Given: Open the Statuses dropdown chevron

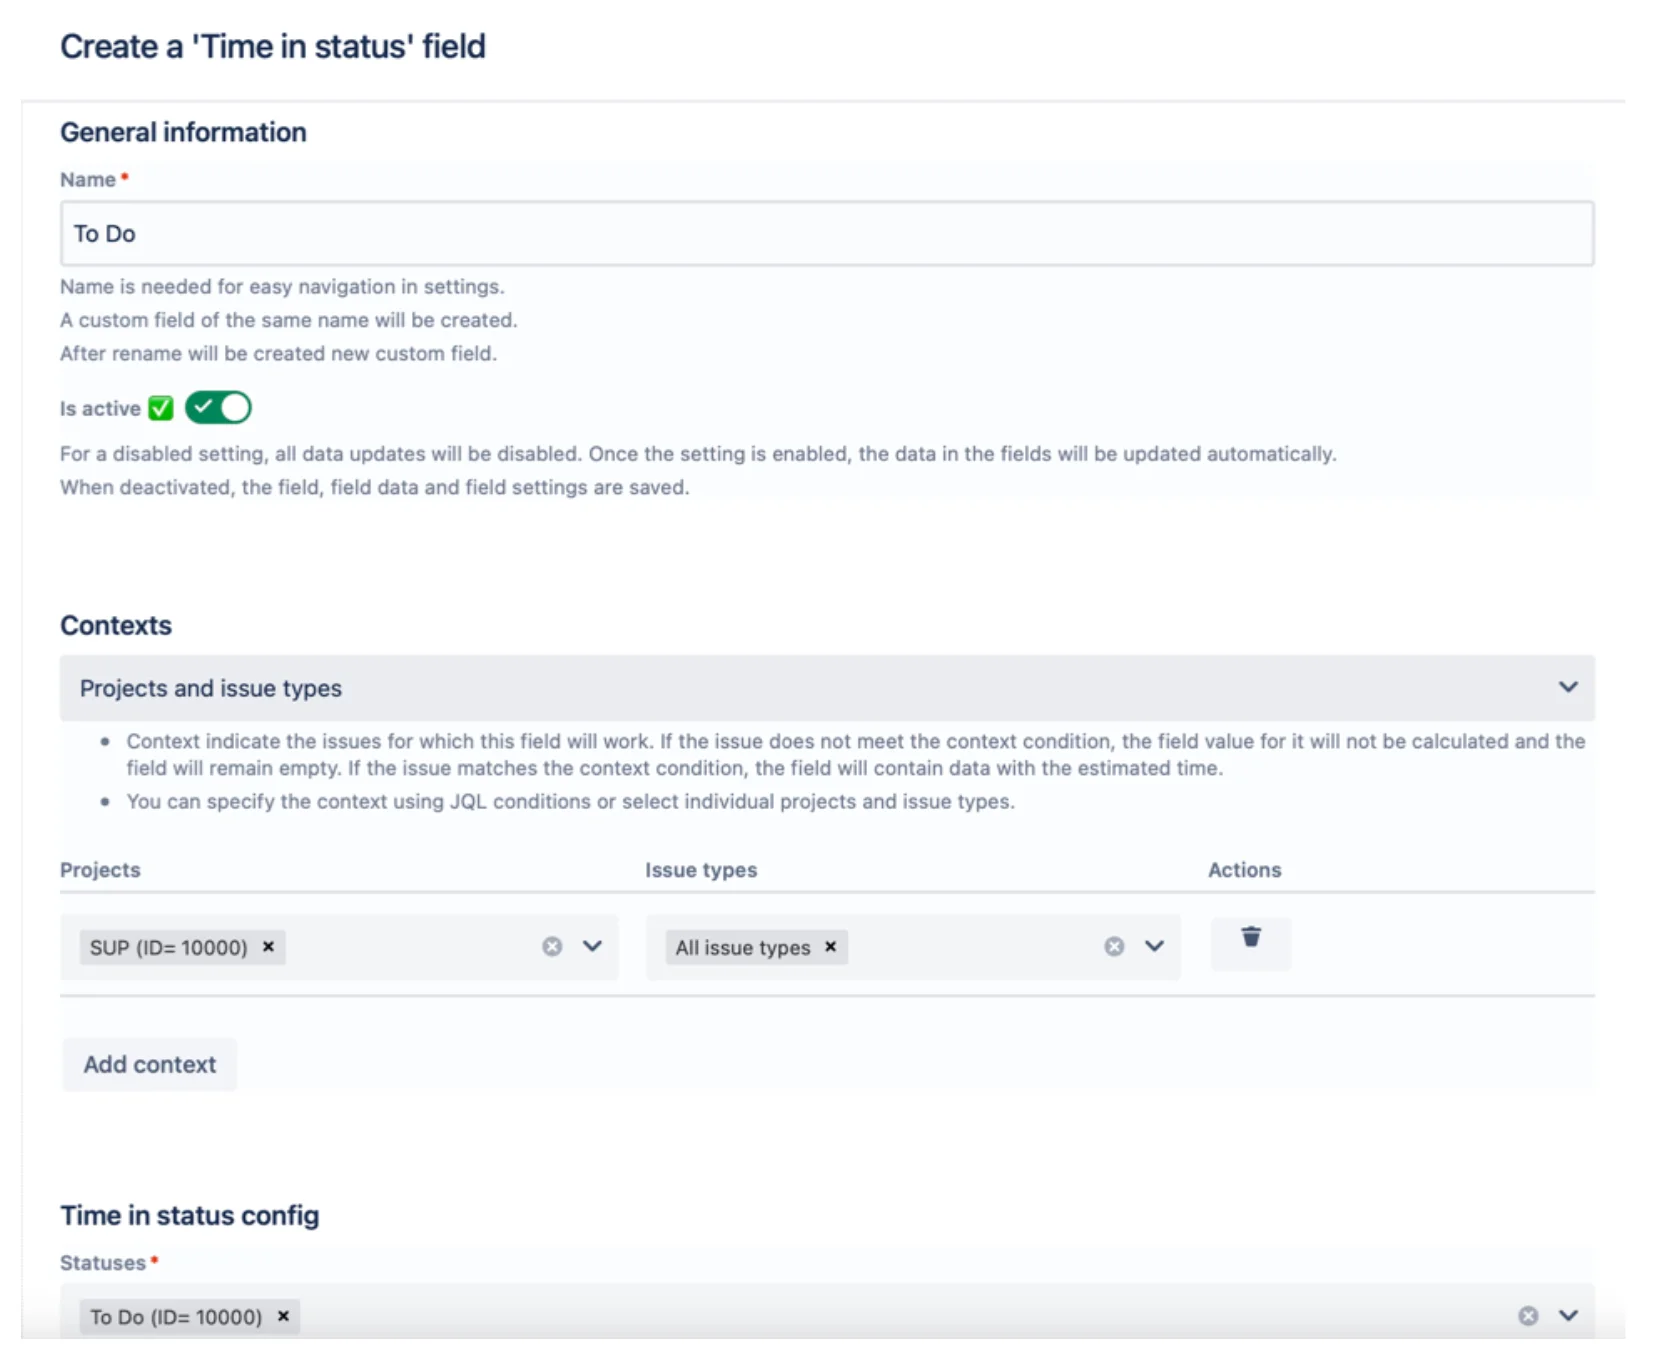Looking at the screenshot, I should point(1568,1316).
